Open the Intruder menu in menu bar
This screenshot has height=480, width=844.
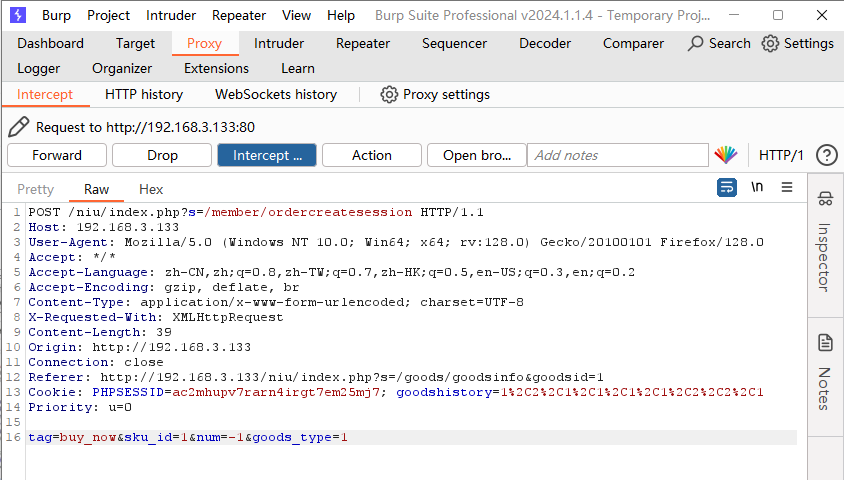171,15
